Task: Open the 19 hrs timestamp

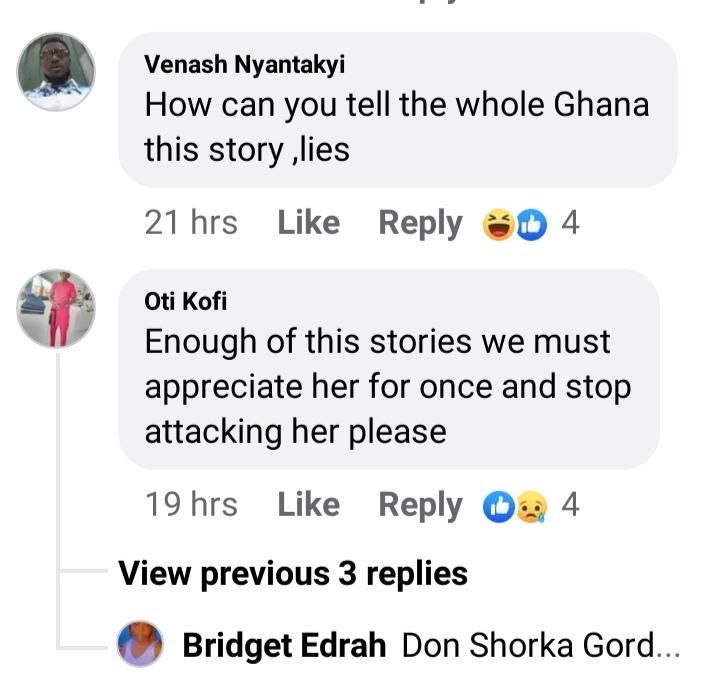Action: [x=191, y=506]
